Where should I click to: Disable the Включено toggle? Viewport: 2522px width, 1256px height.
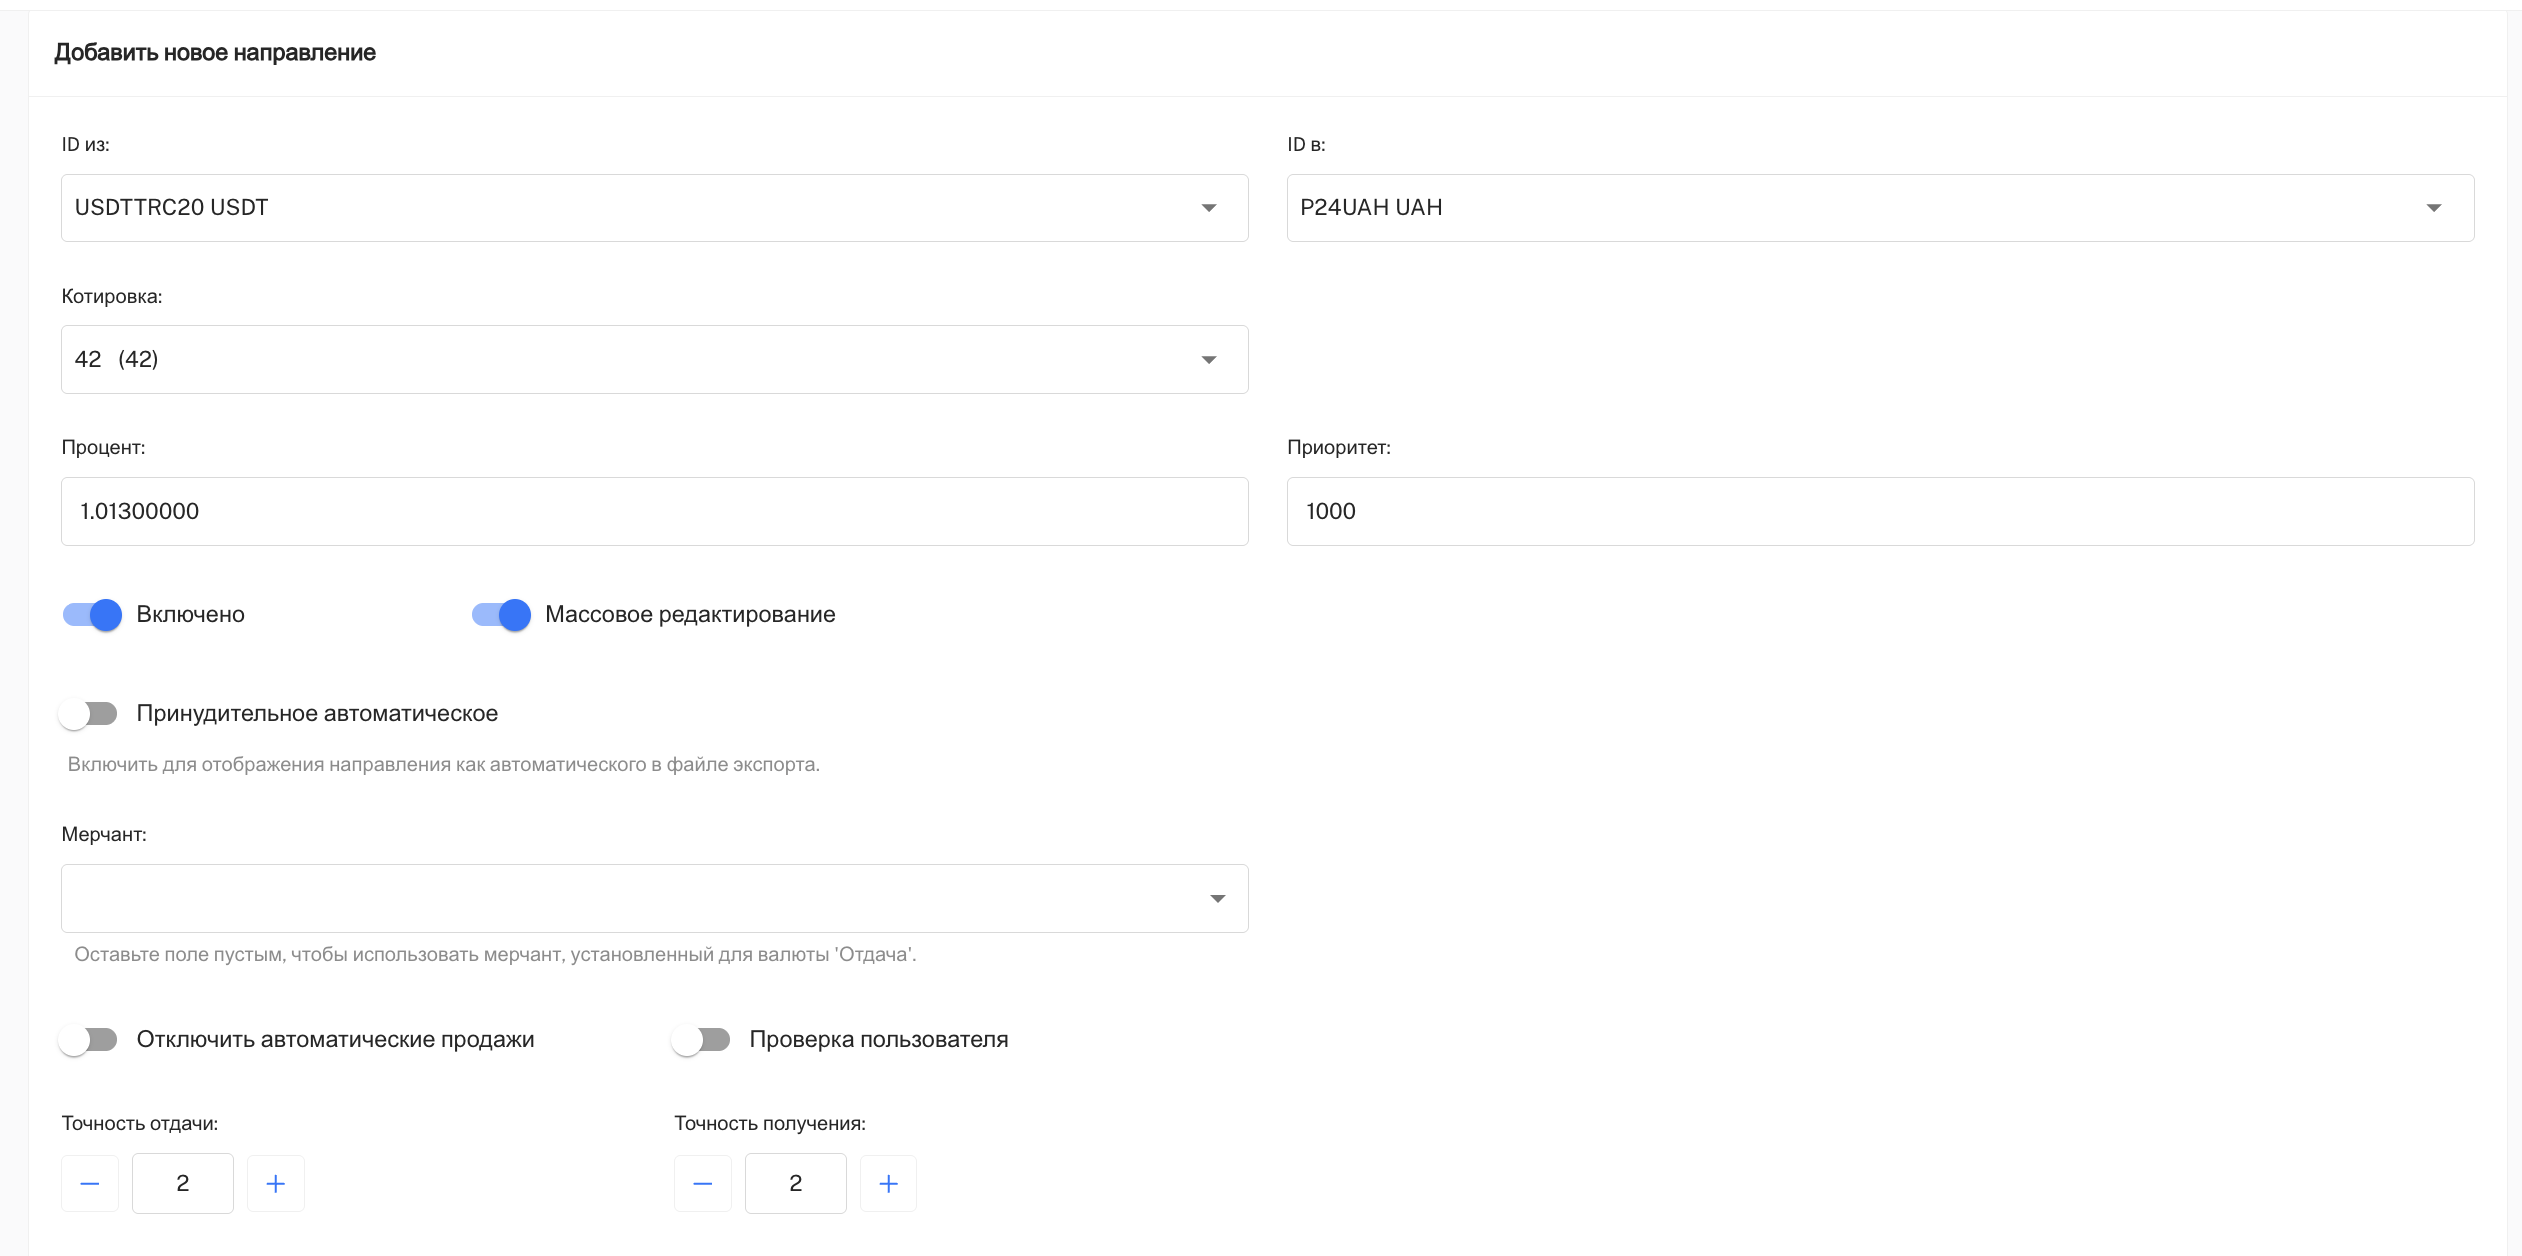pyautogui.click(x=92, y=614)
